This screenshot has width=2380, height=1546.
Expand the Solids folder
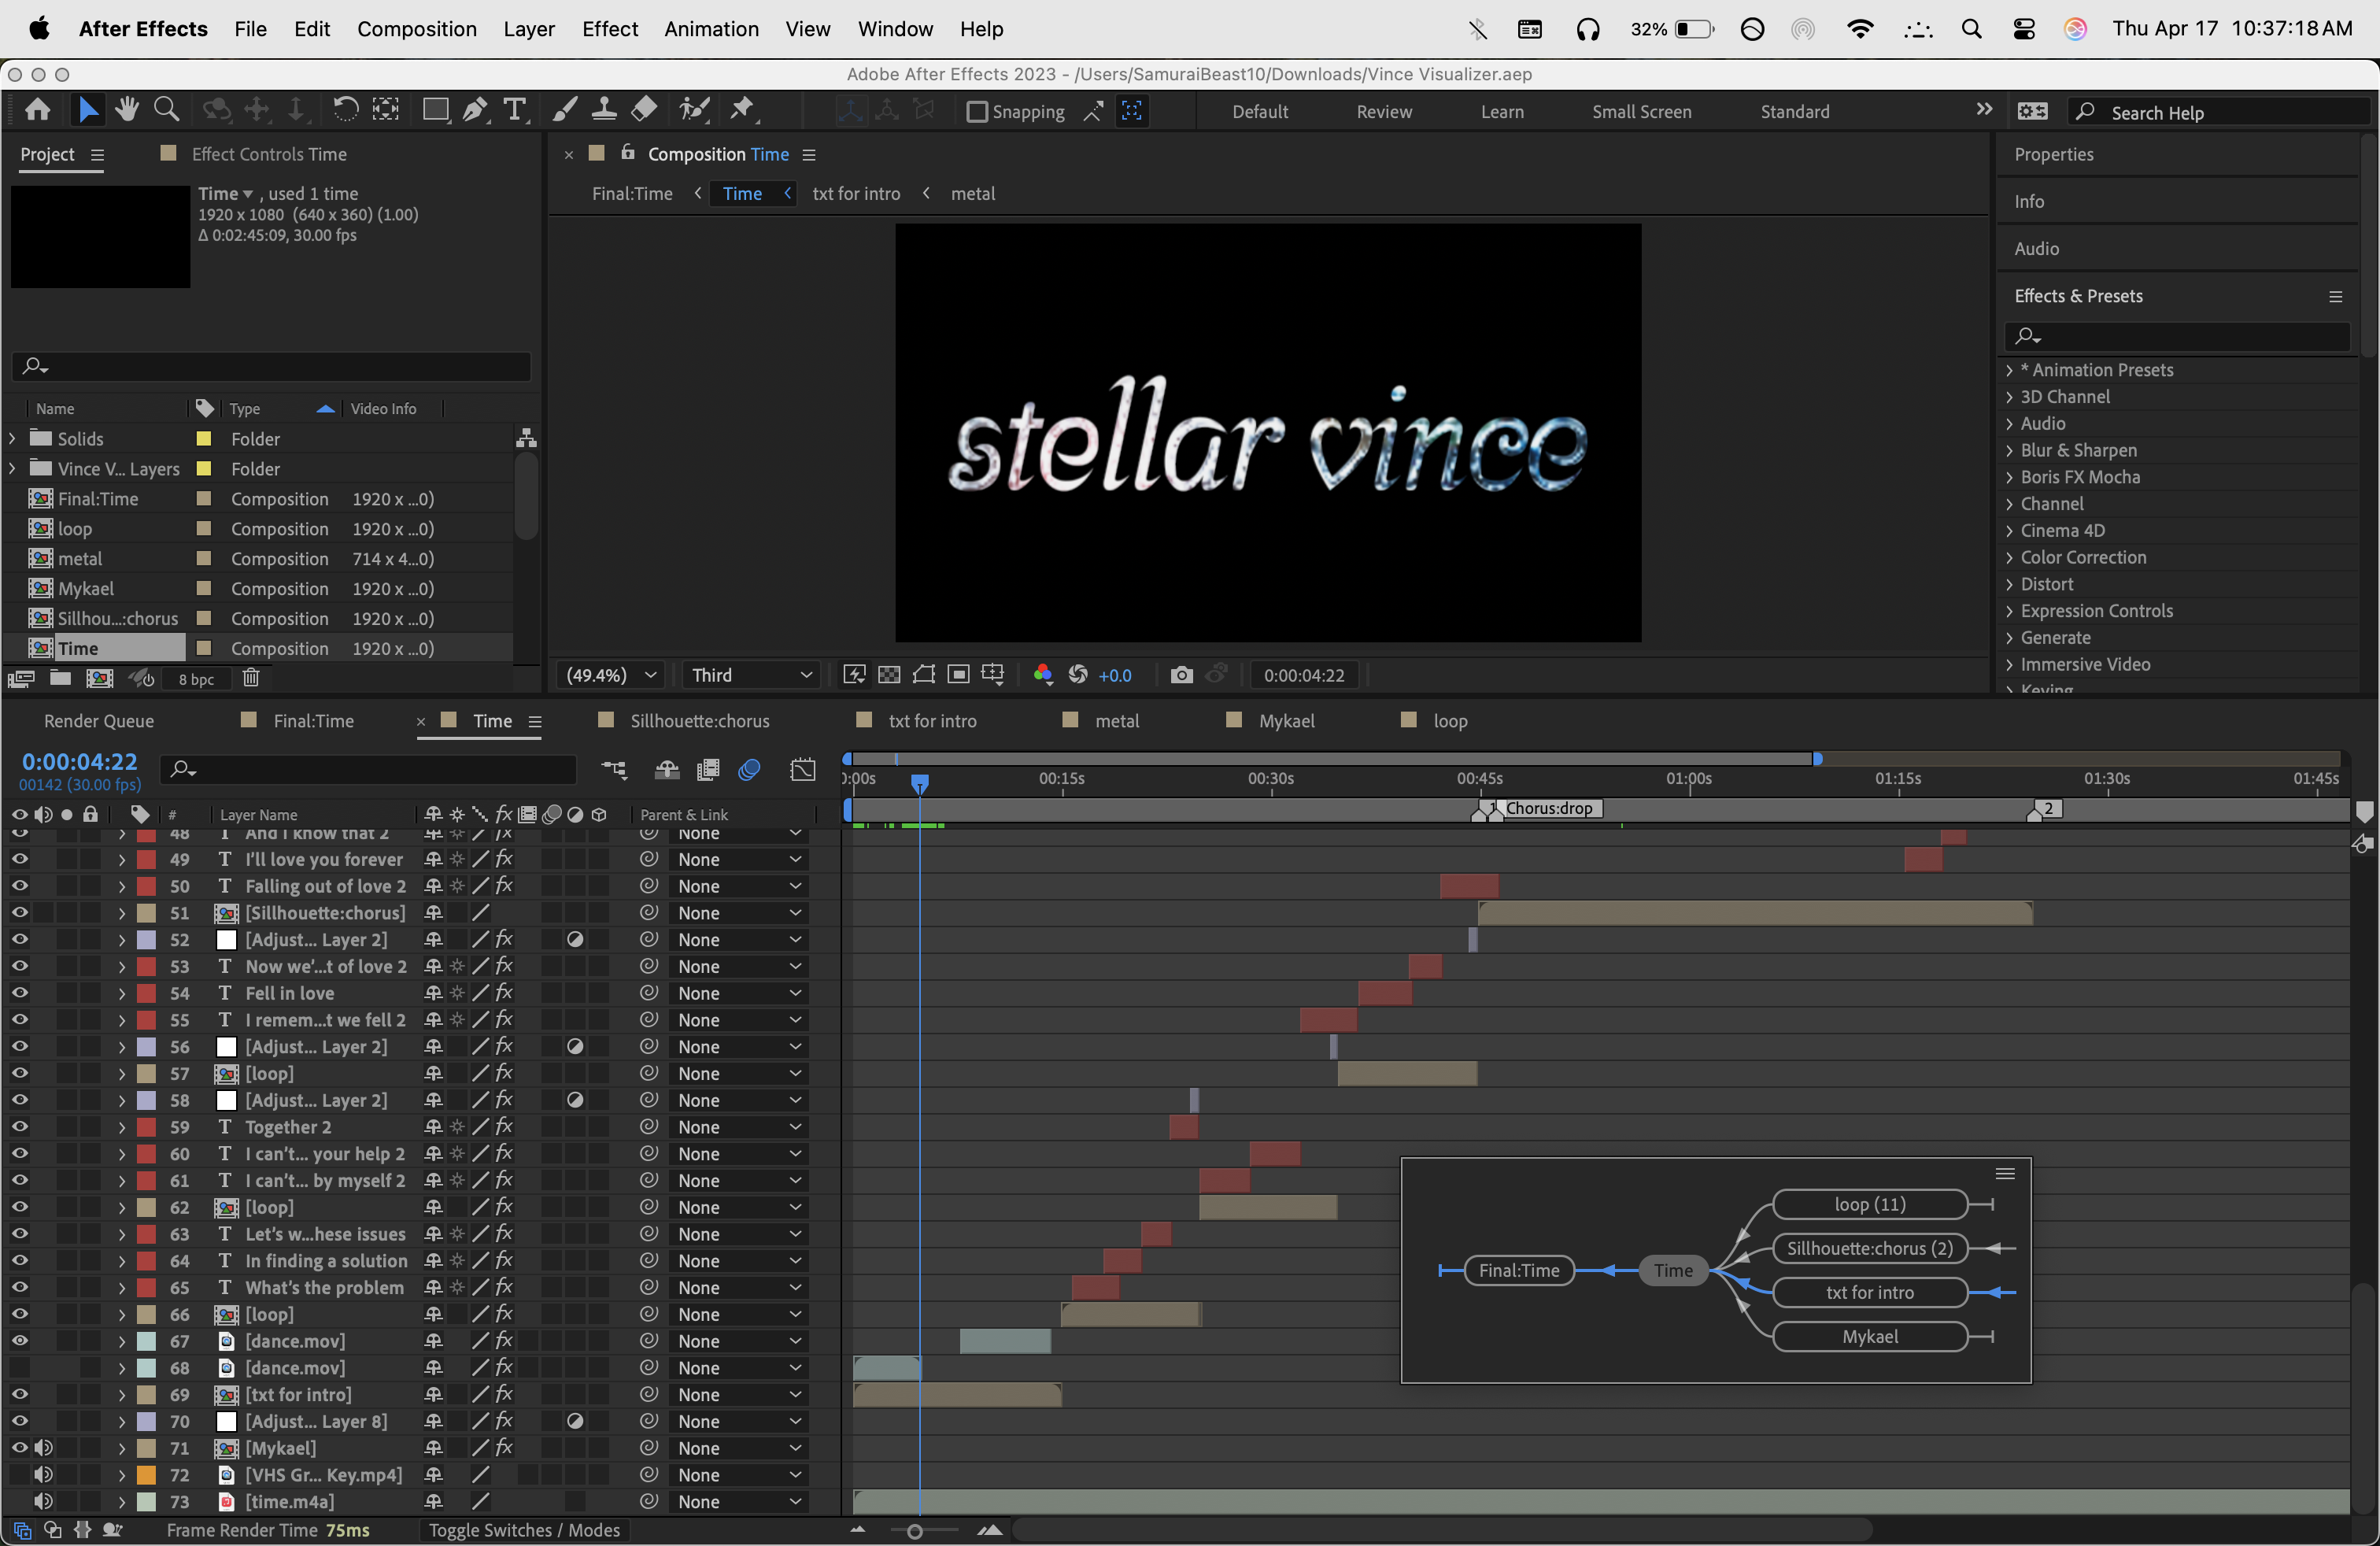pyautogui.click(x=12, y=439)
